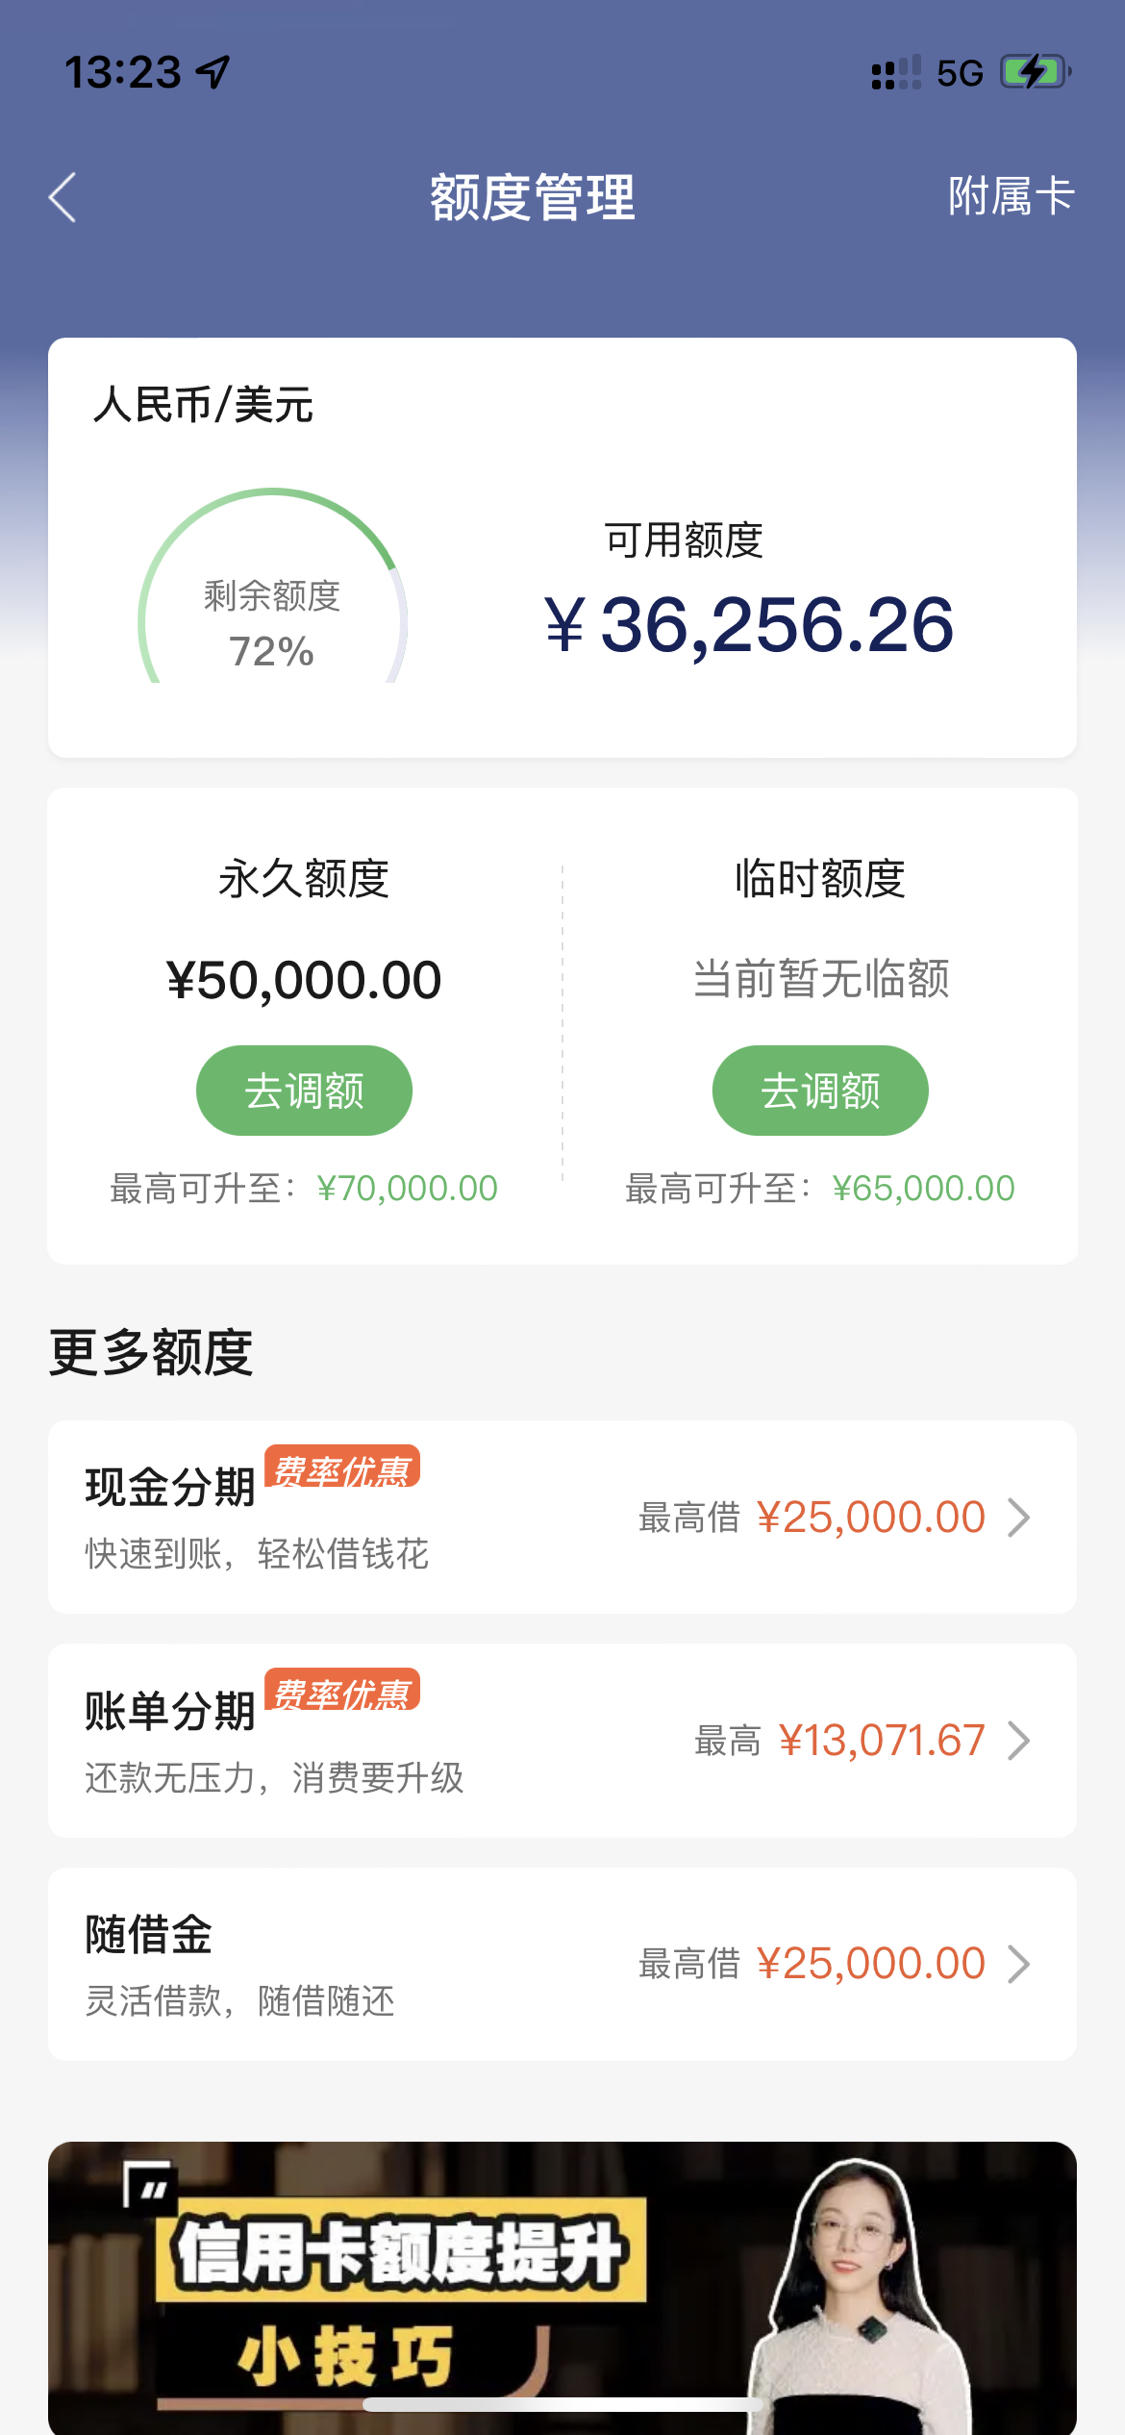Tap the available credit amount ¥36,256.26
This screenshot has height=2435, width=1125.
point(749,625)
